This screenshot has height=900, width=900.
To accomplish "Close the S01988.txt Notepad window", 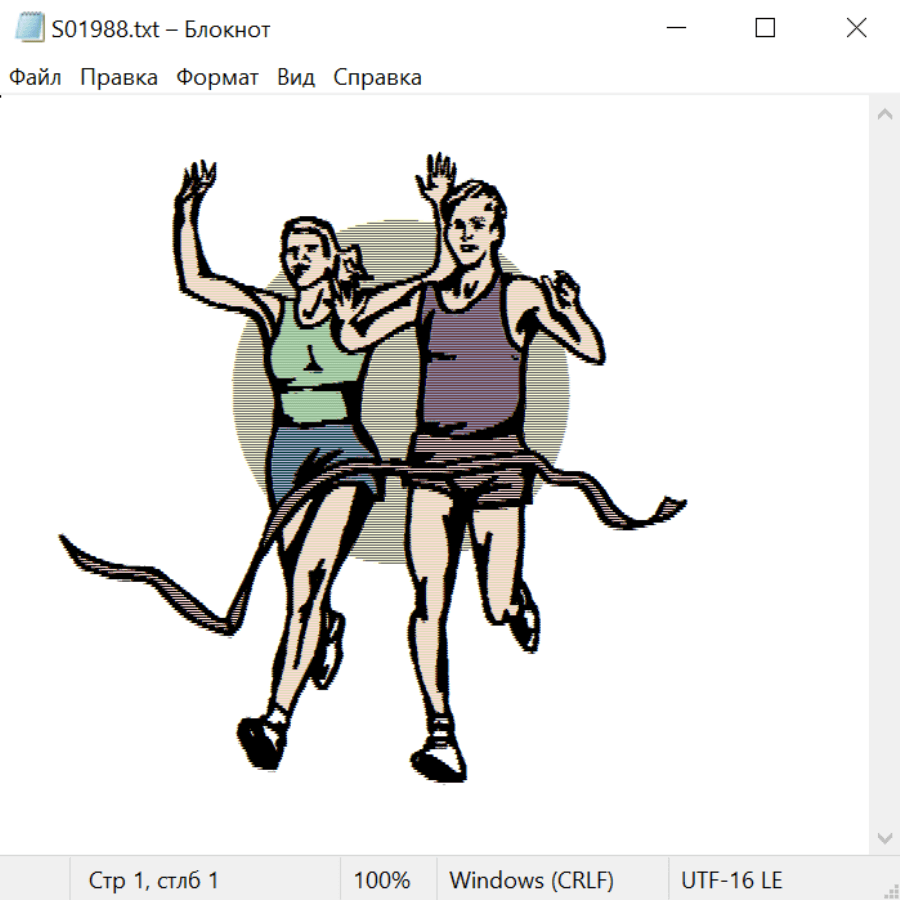I will click(x=856, y=28).
